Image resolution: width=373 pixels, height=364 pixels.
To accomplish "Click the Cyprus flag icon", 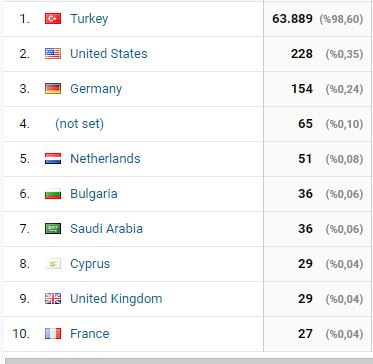I will coord(53,264).
